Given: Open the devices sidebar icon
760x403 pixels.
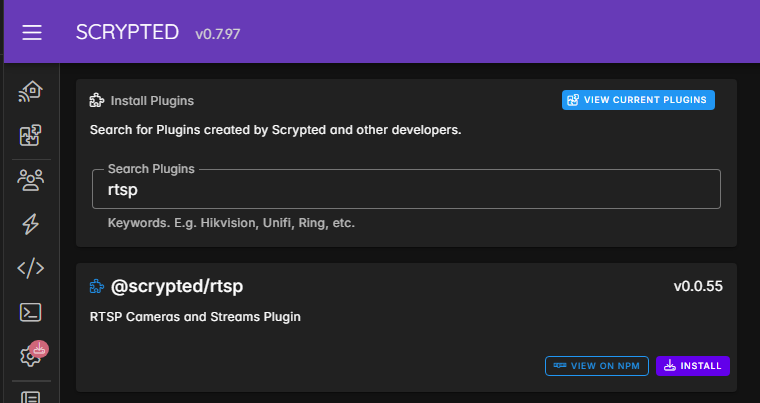Looking at the screenshot, I should [31, 93].
